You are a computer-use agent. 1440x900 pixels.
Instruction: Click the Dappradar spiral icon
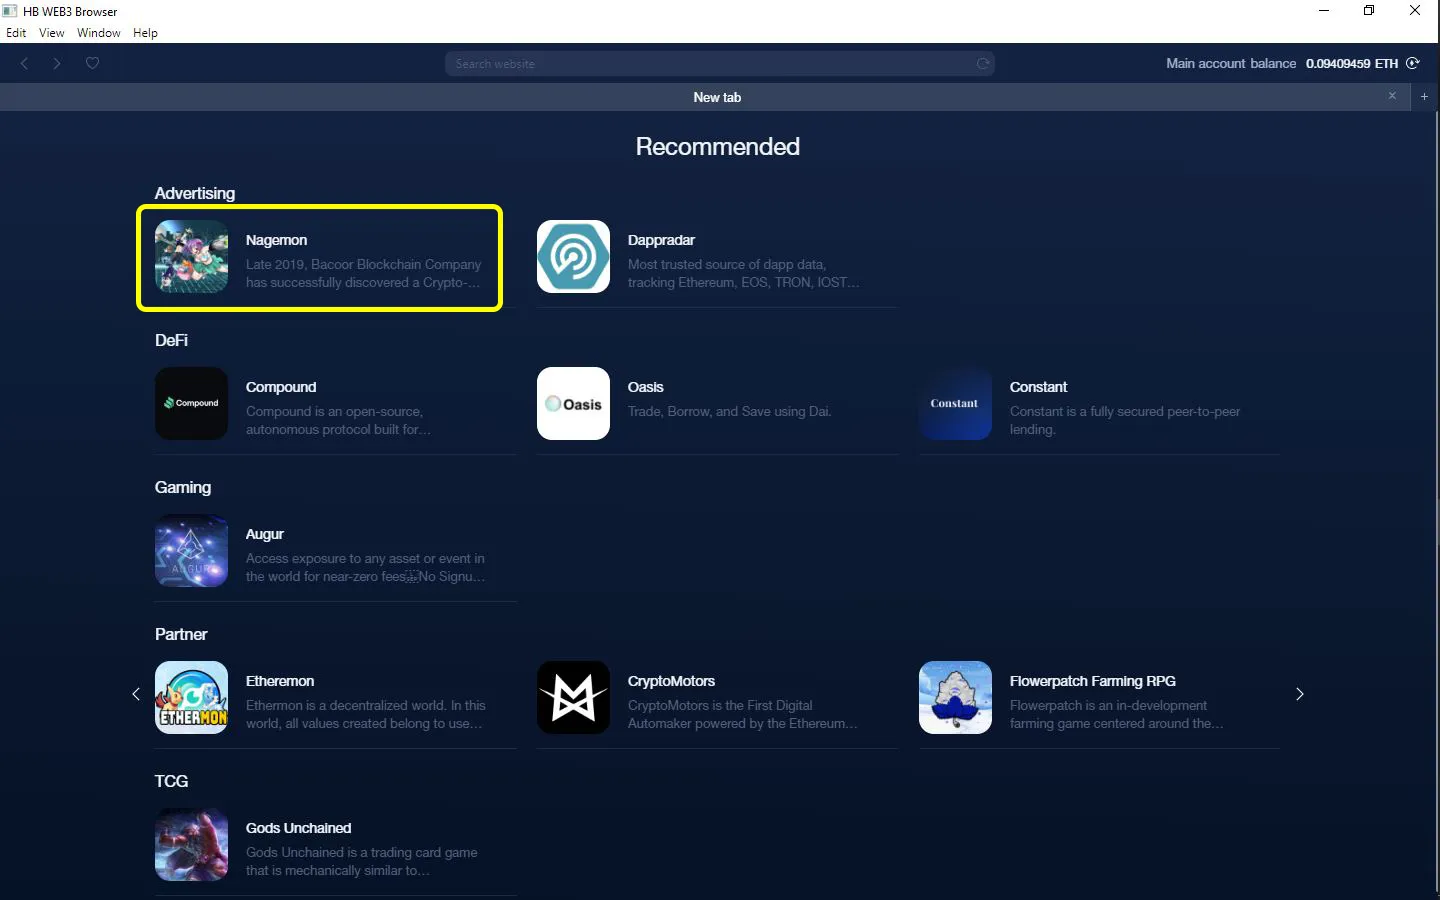[x=573, y=257]
